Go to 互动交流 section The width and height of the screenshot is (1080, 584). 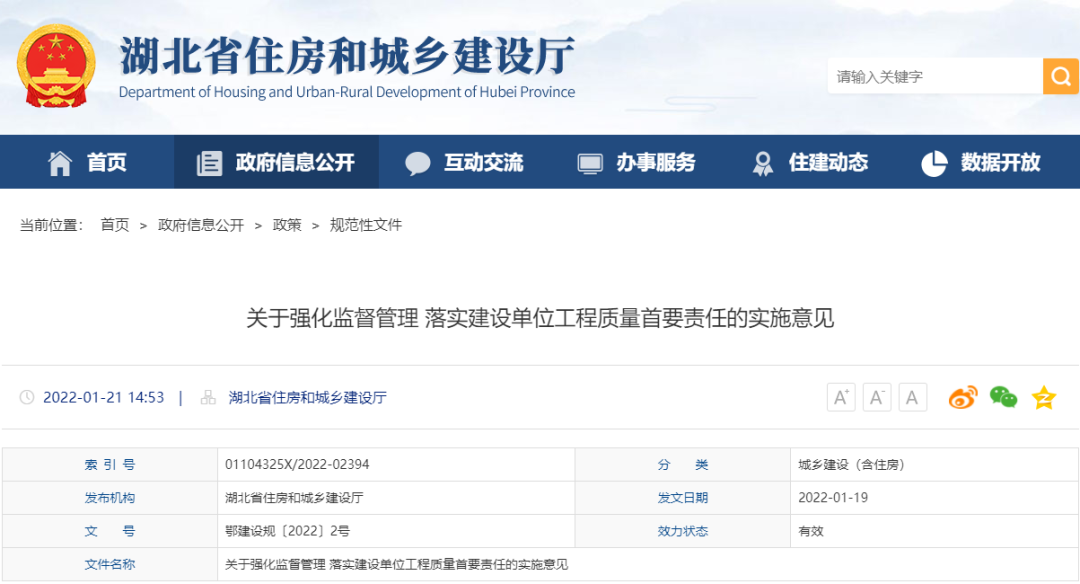pyautogui.click(x=465, y=162)
